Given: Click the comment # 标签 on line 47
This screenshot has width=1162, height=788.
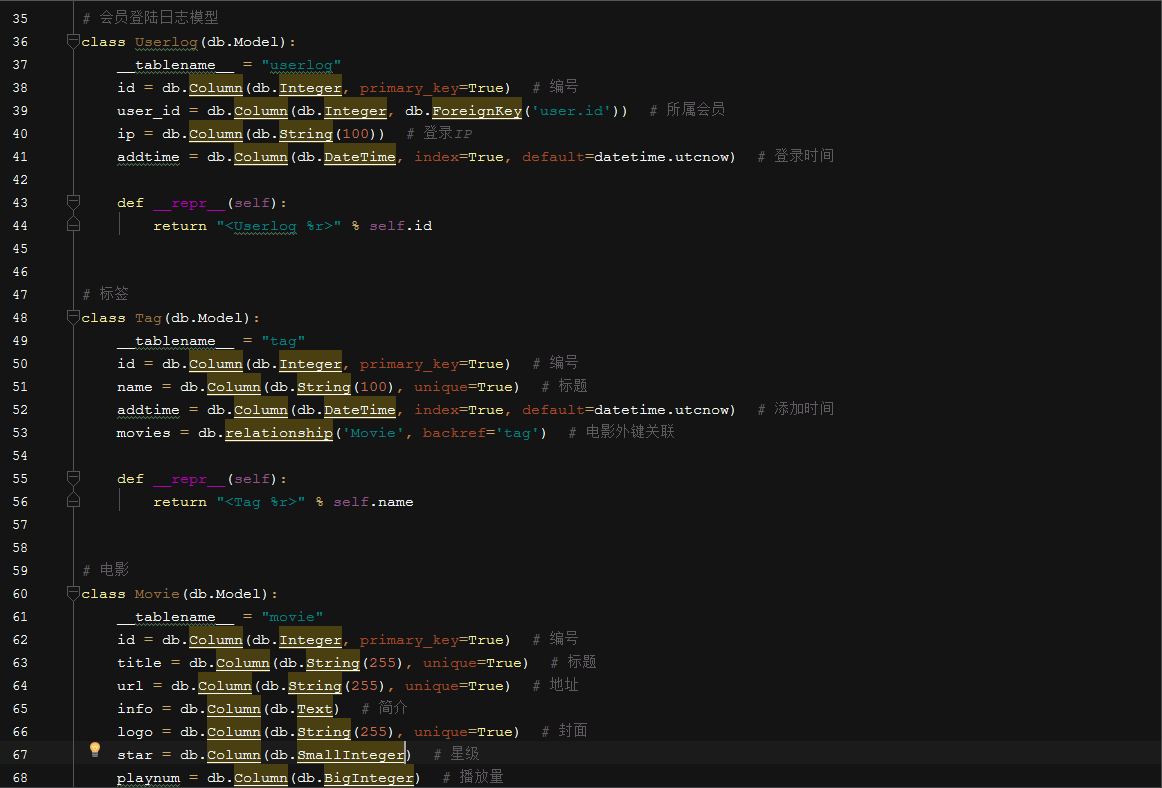Looking at the screenshot, I should click(x=105, y=294).
